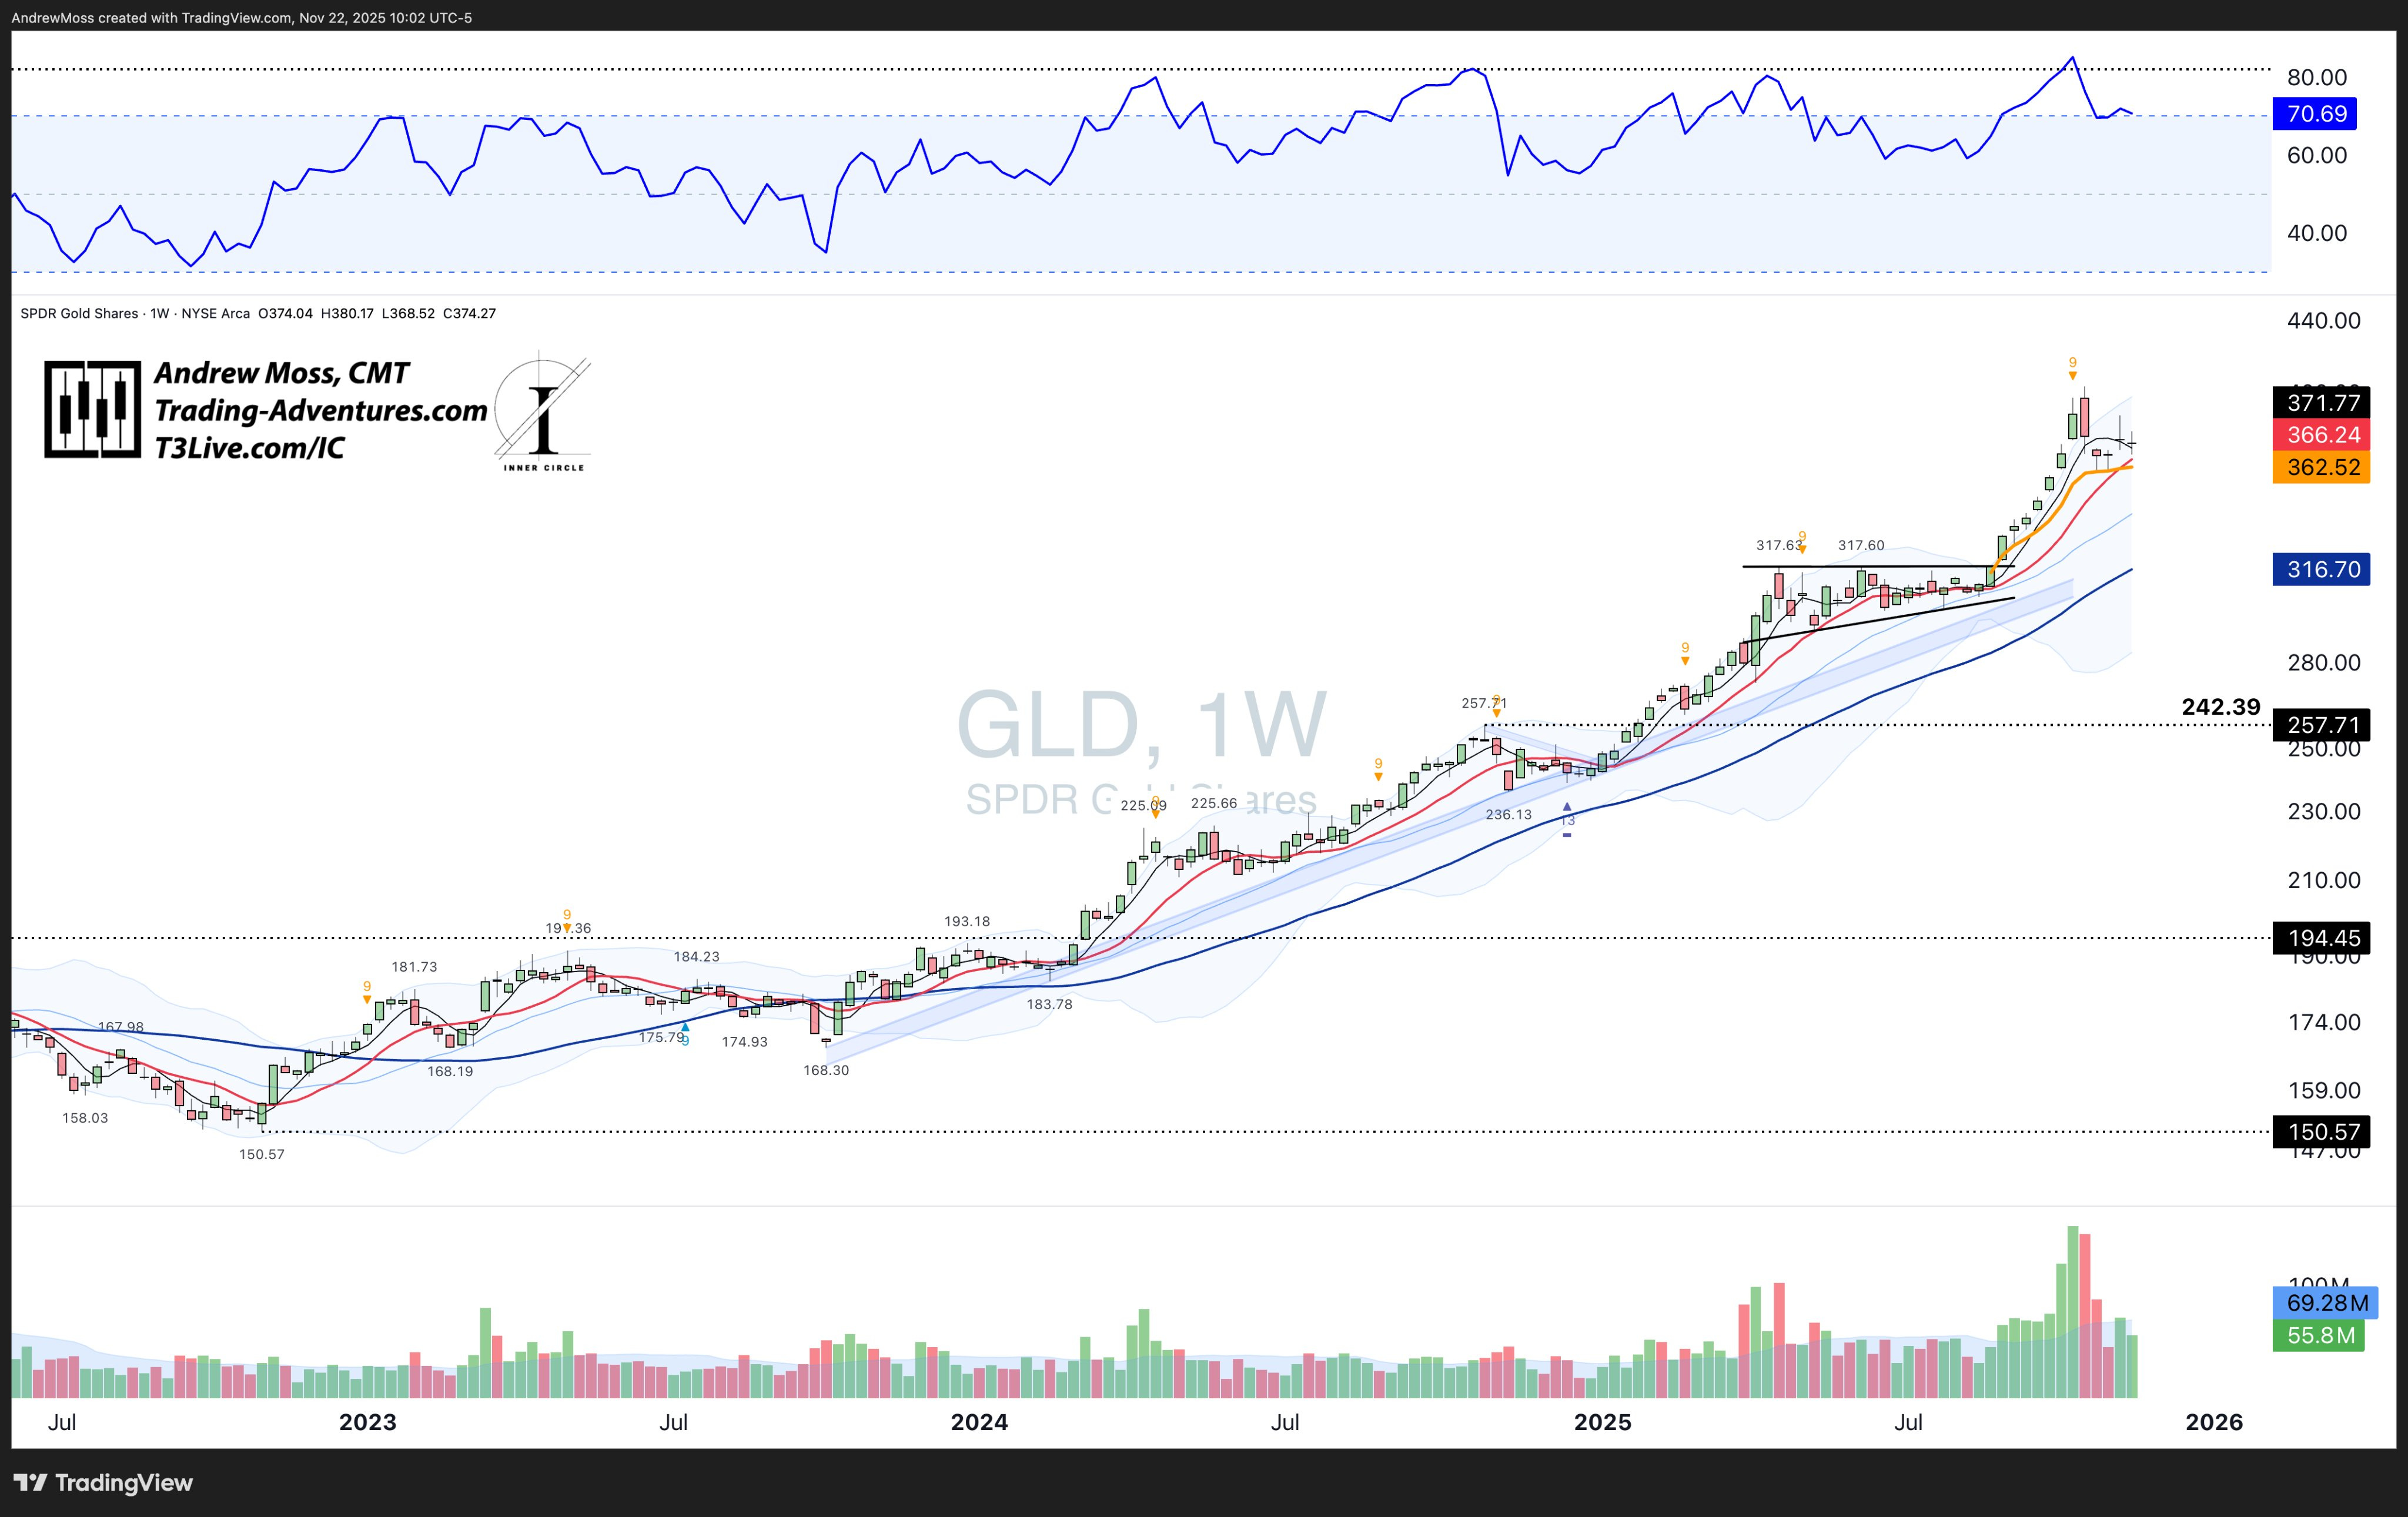Click the 2025 label on time axis
2408x1517 pixels.
1602,1422
